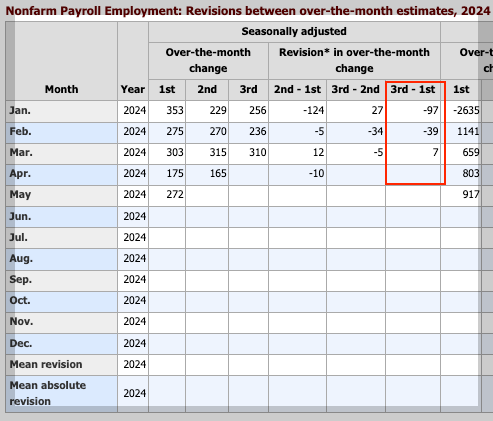Click February 3rd estimate value 236
Screen dimensions: 493x421
pos(258,131)
